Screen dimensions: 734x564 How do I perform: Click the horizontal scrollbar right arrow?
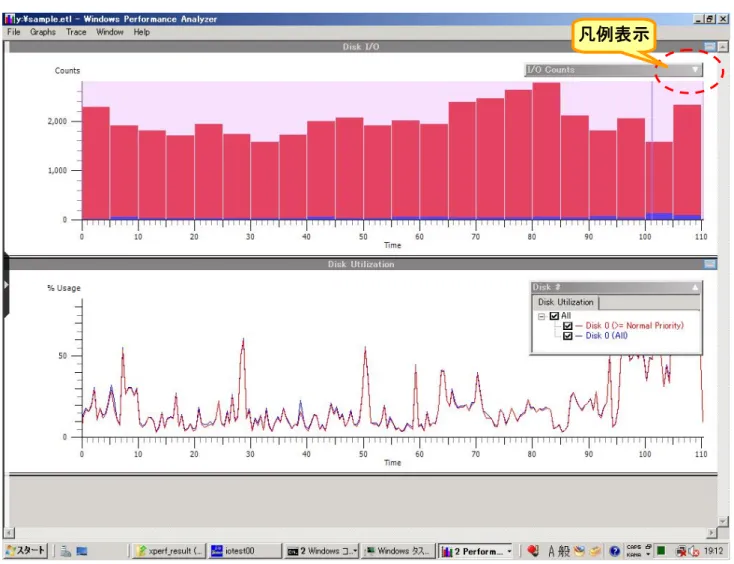[x=712, y=533]
